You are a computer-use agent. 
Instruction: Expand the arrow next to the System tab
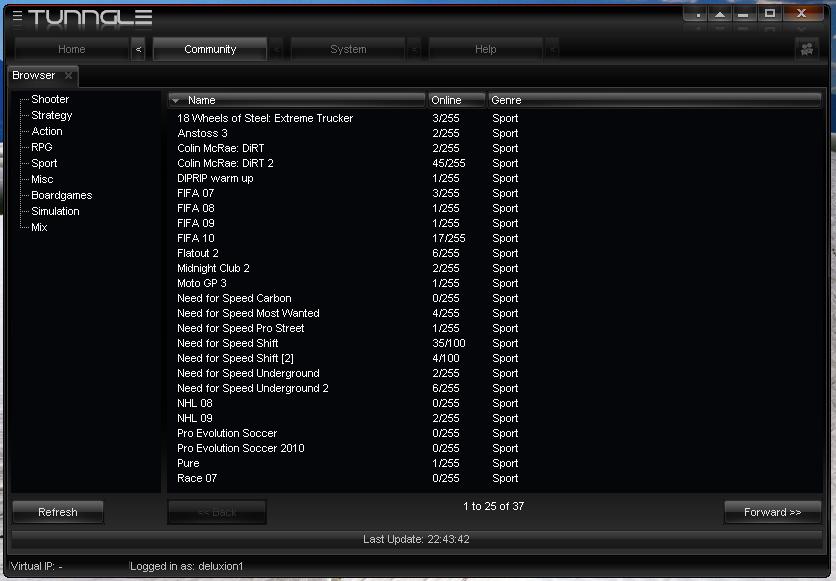point(414,49)
